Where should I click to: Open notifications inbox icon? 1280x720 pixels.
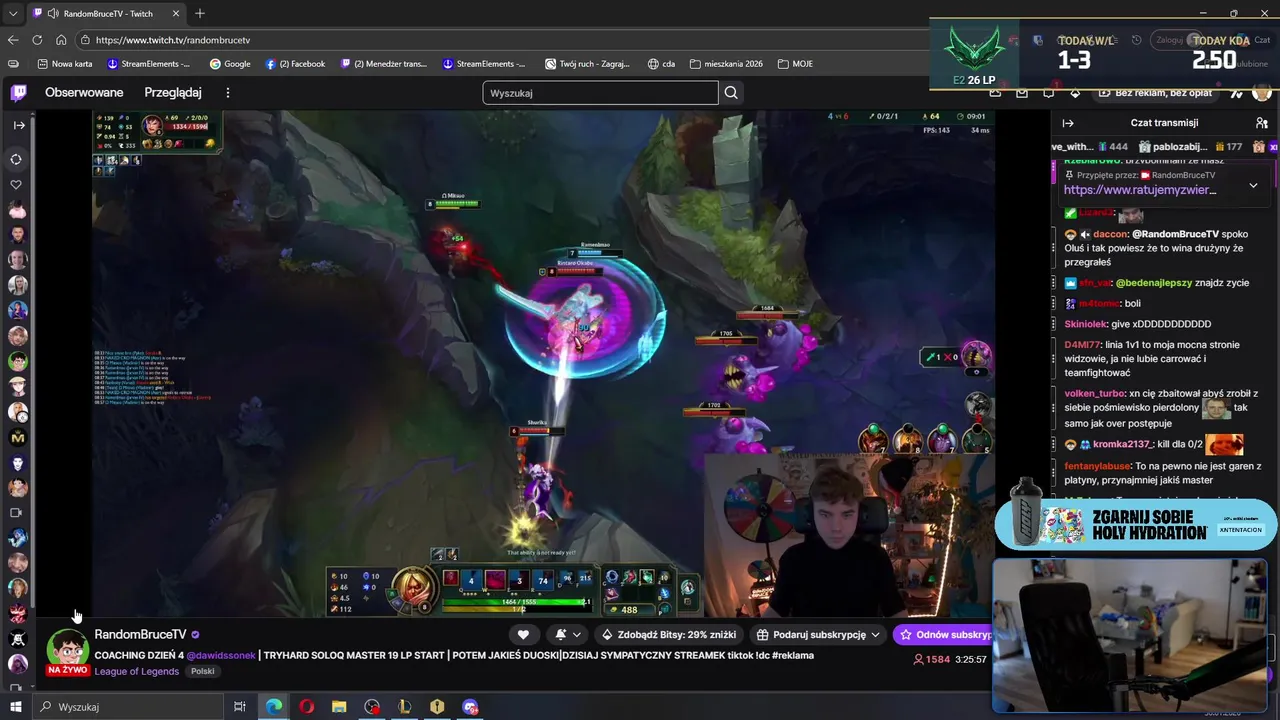click(x=1021, y=93)
